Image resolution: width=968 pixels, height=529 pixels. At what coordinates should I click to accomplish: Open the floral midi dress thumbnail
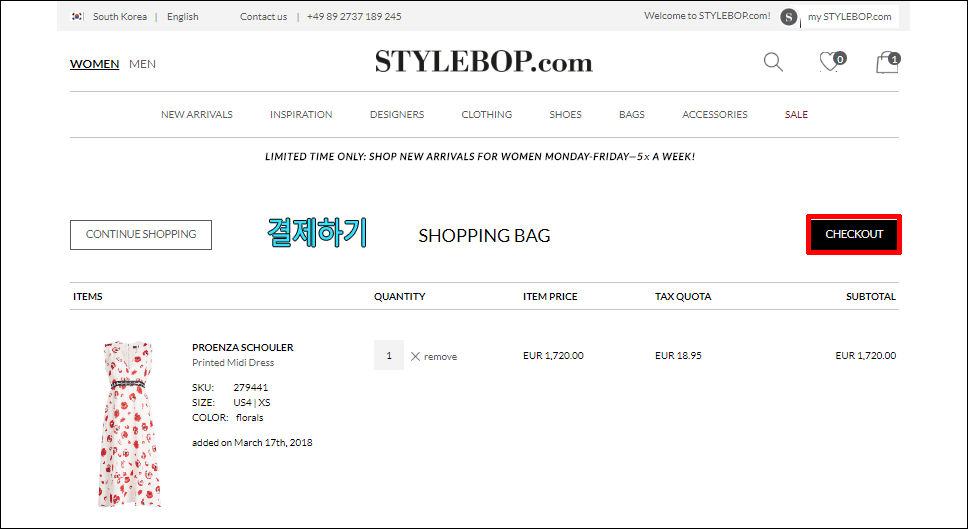[130, 423]
